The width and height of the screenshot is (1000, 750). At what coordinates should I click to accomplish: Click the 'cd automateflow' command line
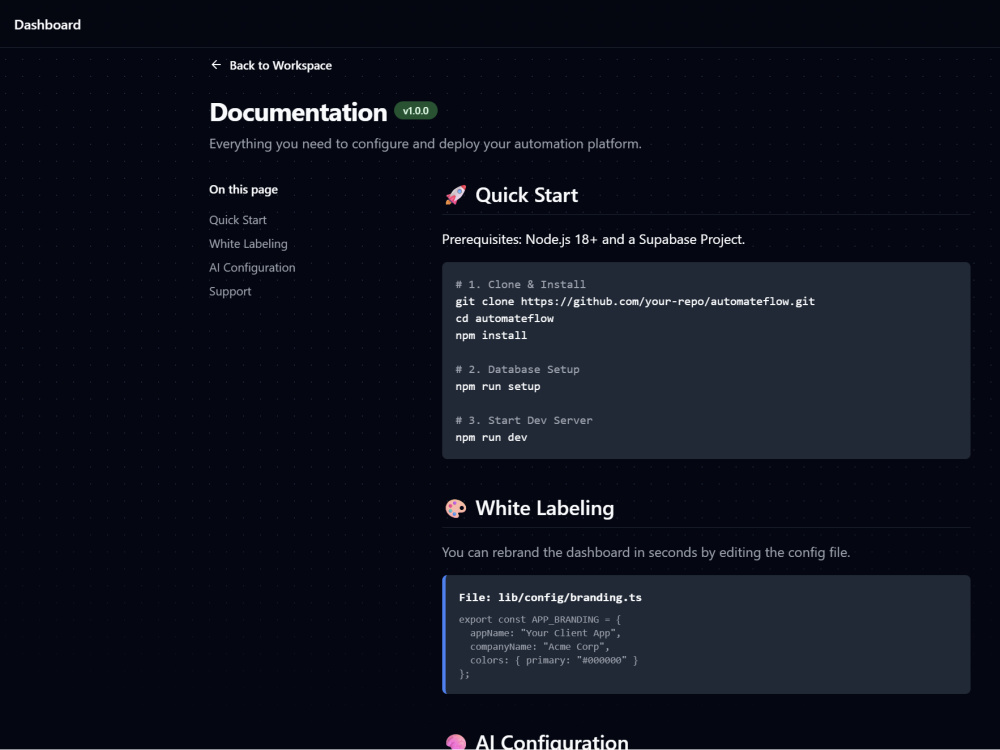[x=504, y=318]
